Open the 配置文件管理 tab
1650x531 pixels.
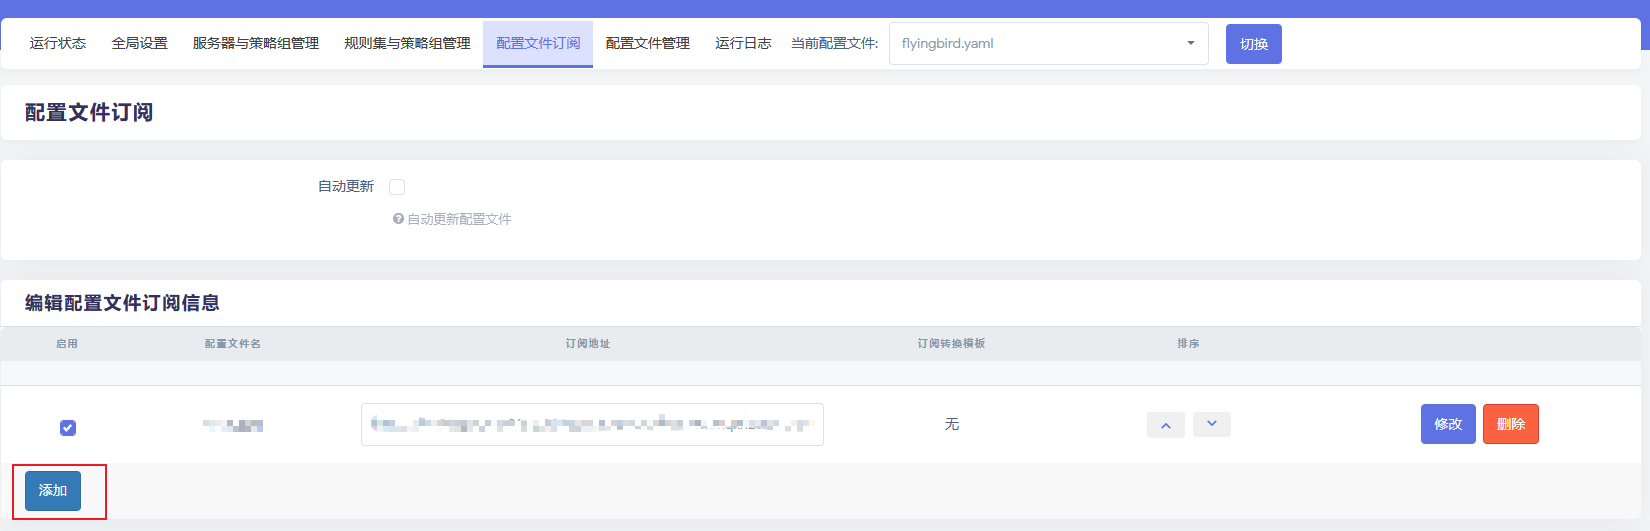pos(648,44)
